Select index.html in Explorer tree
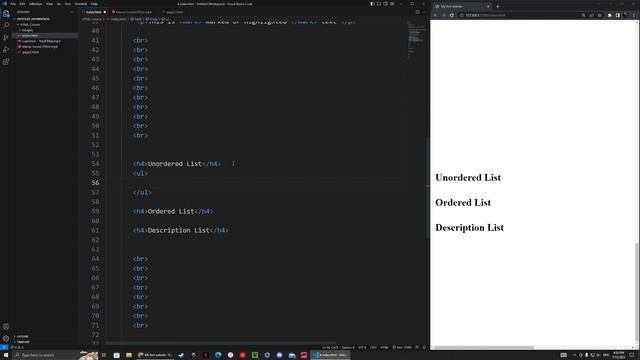This screenshot has height=360, width=640. [x=30, y=36]
